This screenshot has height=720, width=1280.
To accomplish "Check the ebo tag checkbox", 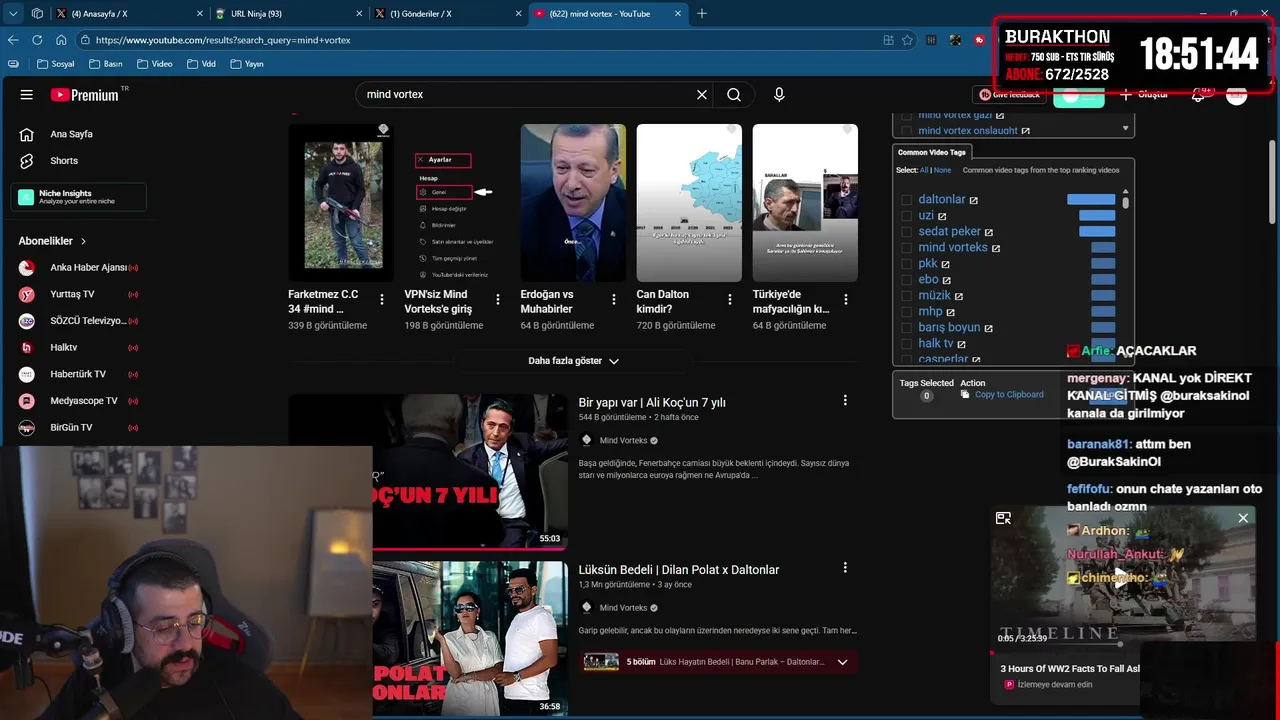I will (907, 280).
